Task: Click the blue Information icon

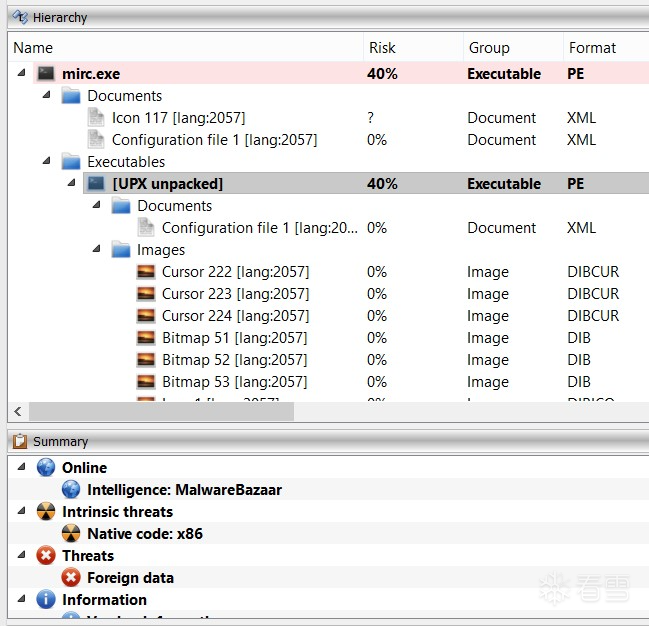Action: [46, 599]
